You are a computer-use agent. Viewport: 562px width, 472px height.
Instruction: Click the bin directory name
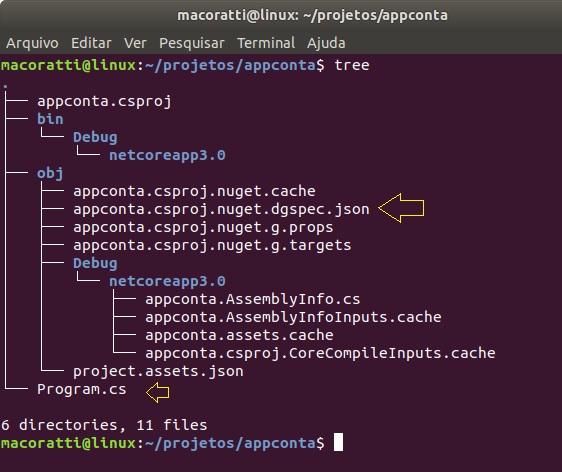pos(50,119)
